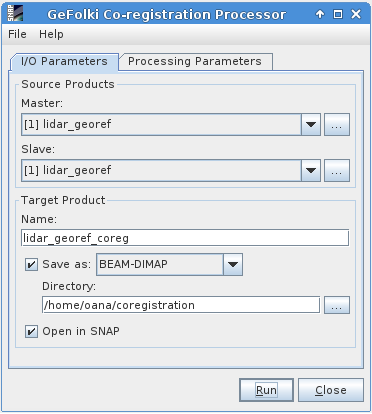The image size is (372, 414).
Task: Click the target product Name field
Action: [185, 238]
